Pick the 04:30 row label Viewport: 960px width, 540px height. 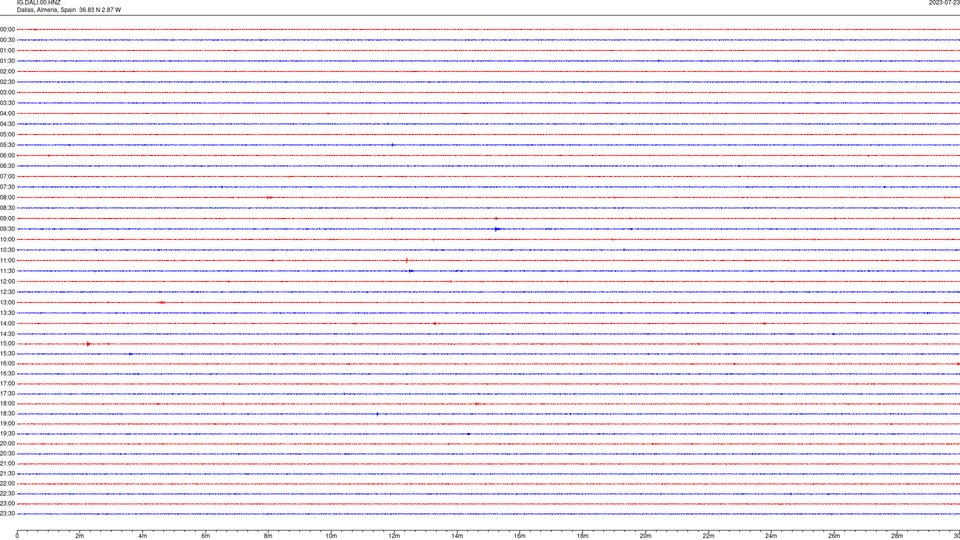[x=7, y=124]
